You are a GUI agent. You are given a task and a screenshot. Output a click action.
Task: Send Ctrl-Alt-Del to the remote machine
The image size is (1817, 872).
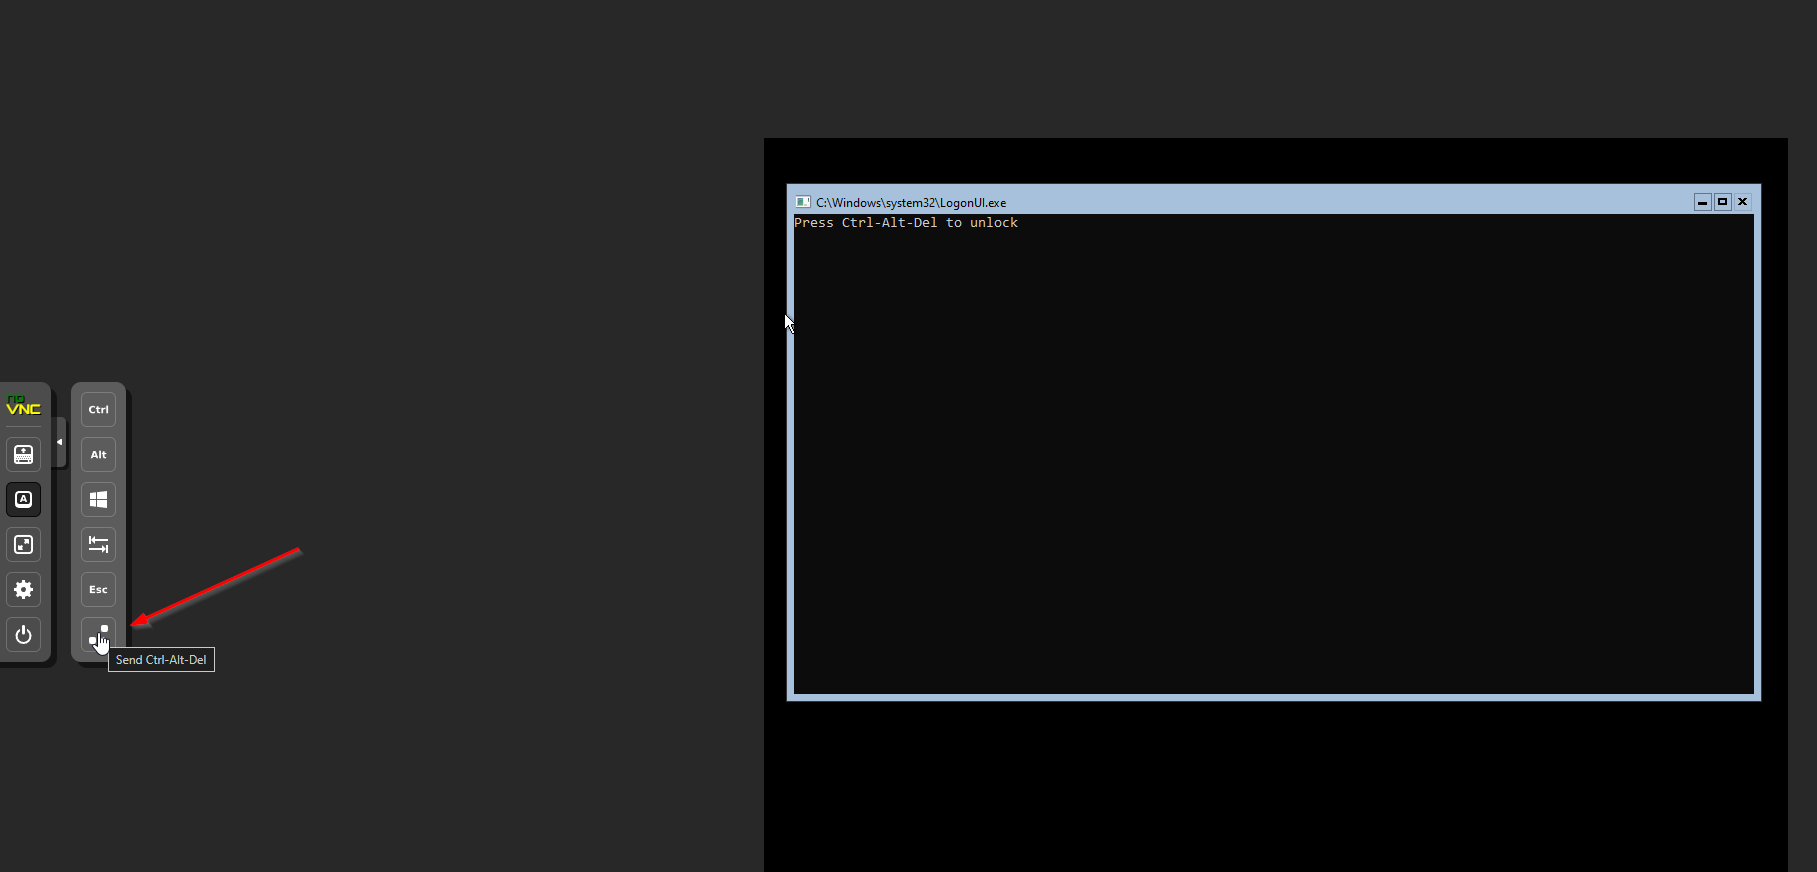tap(98, 635)
